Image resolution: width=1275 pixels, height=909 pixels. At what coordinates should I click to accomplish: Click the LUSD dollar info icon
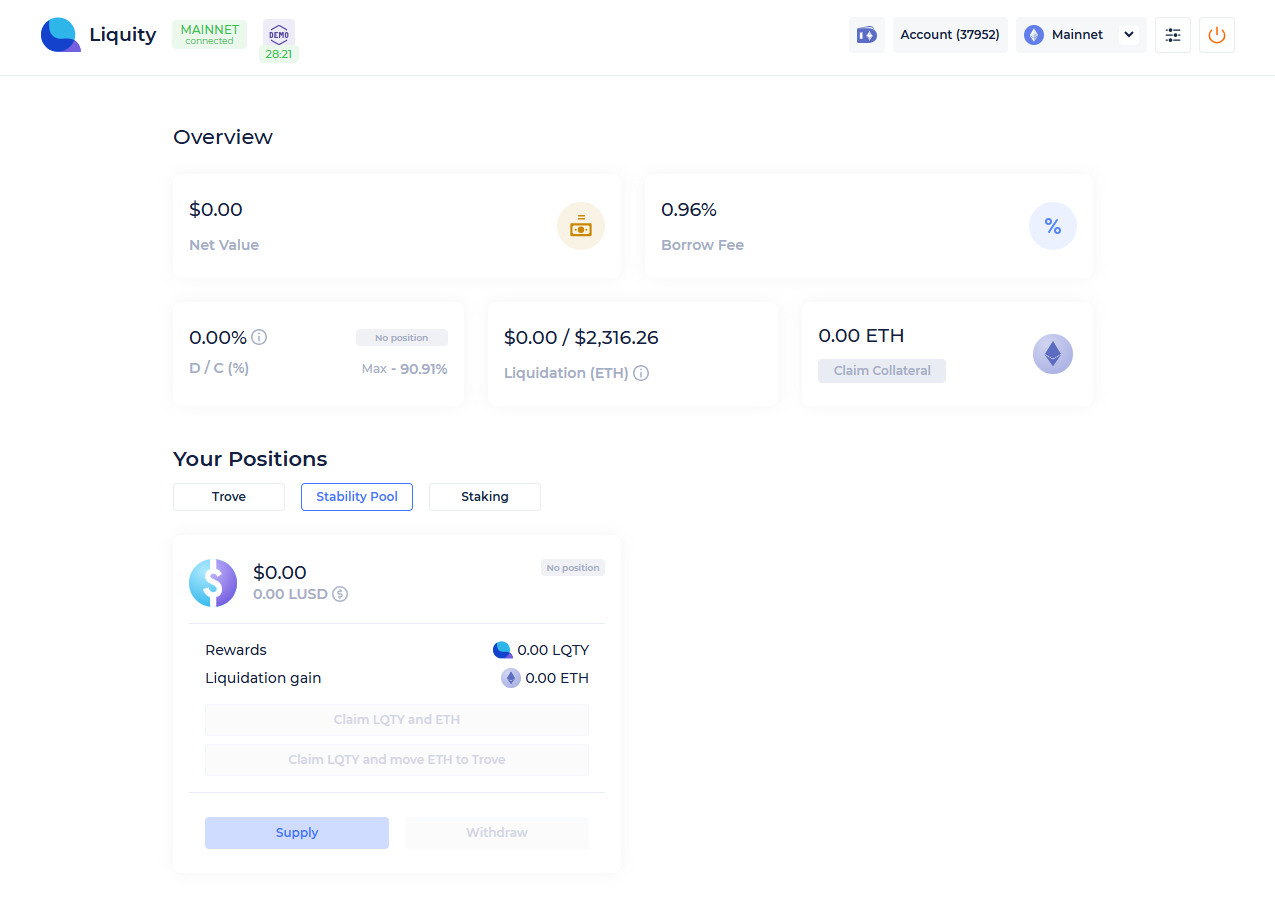(x=340, y=594)
